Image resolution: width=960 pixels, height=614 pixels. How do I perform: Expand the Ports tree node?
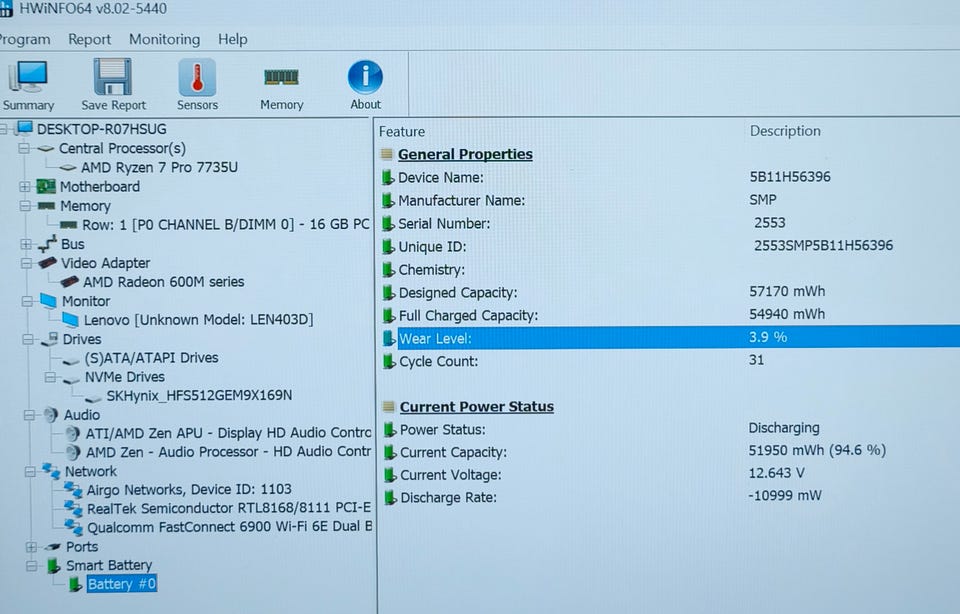coord(31,547)
